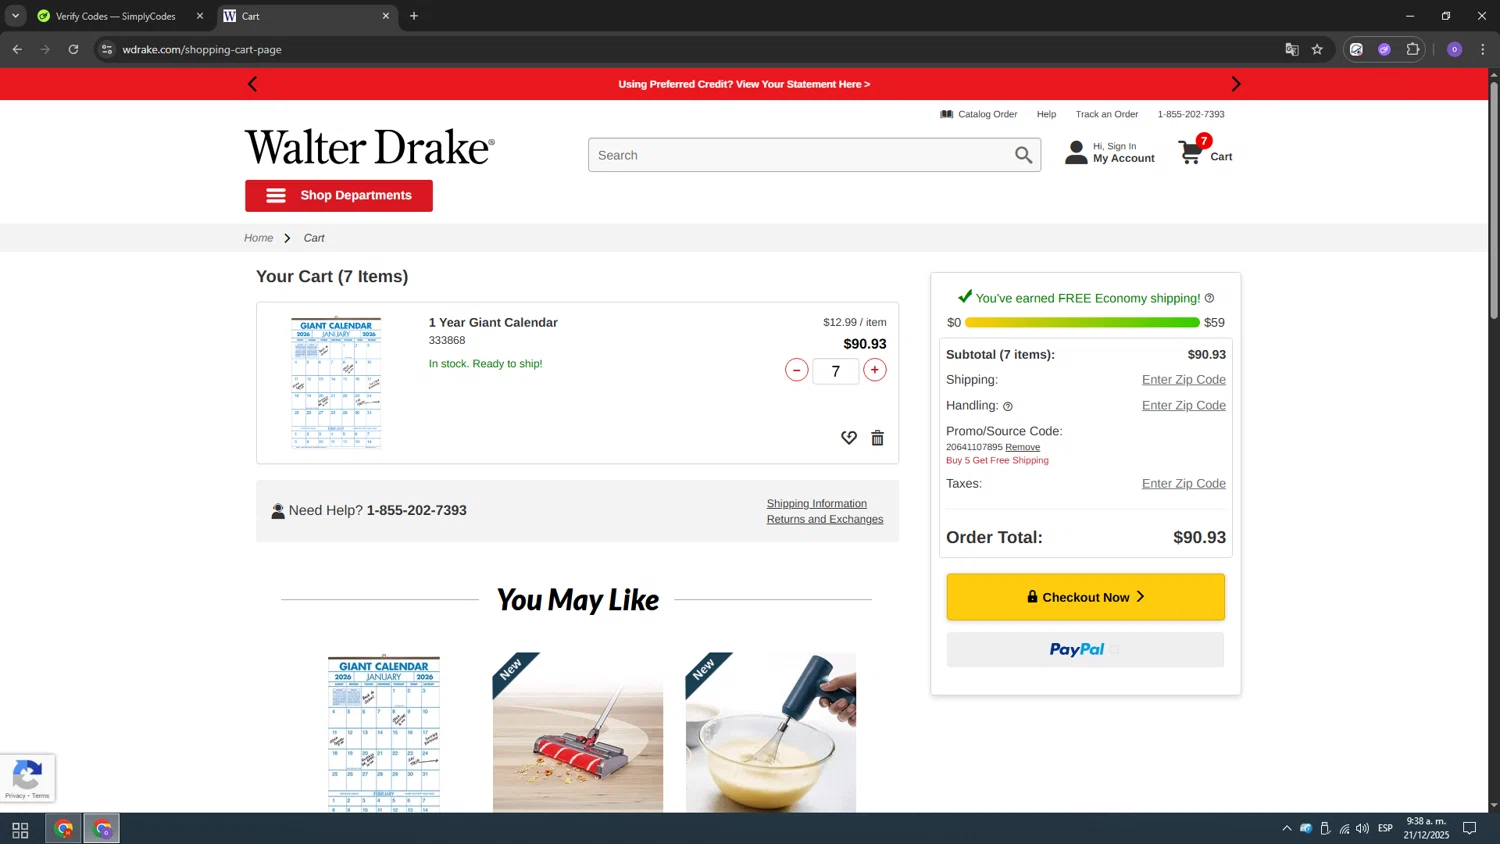Click the quantity field showing 7

pos(835,371)
